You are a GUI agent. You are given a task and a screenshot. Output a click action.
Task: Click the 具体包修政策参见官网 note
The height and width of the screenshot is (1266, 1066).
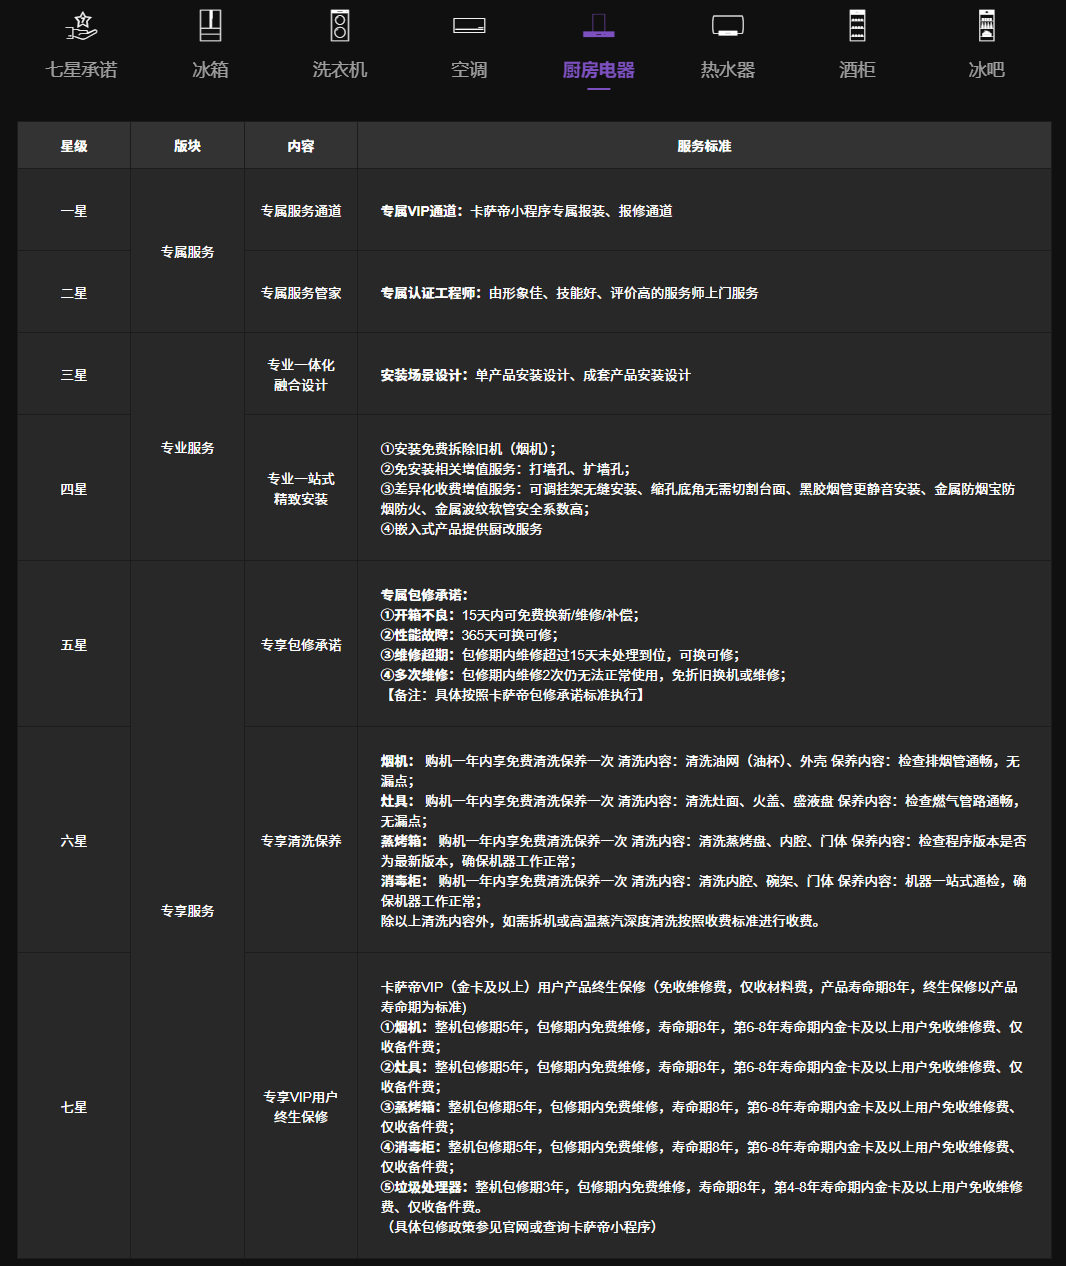(521, 1227)
